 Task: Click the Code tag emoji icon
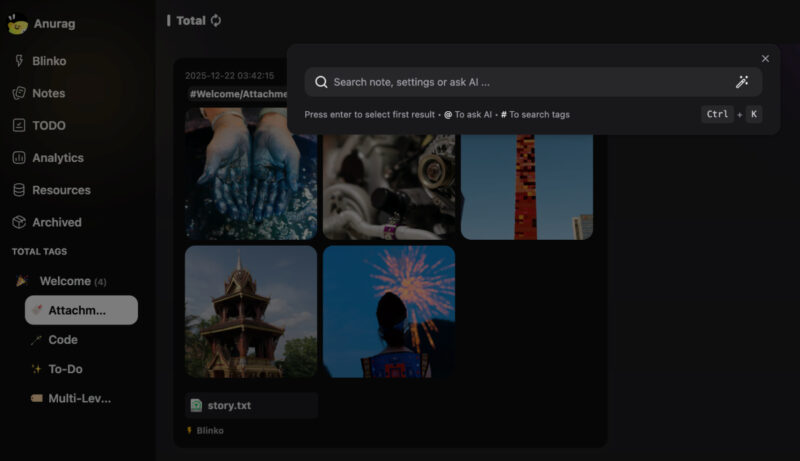[x=36, y=340]
